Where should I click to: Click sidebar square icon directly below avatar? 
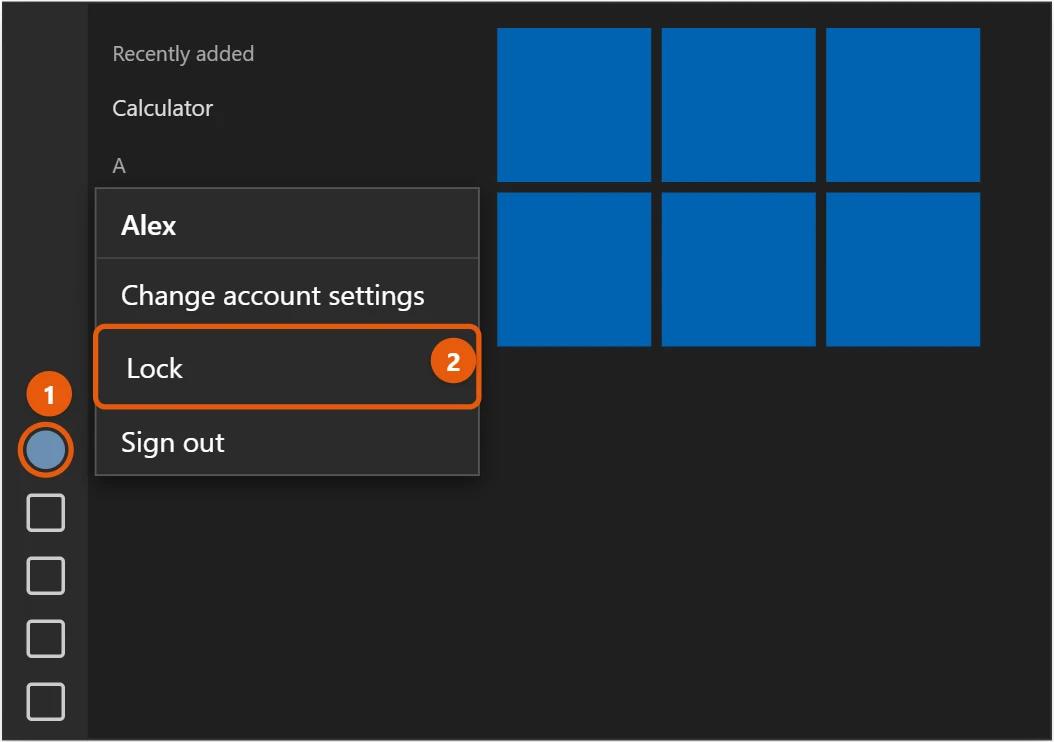point(46,513)
